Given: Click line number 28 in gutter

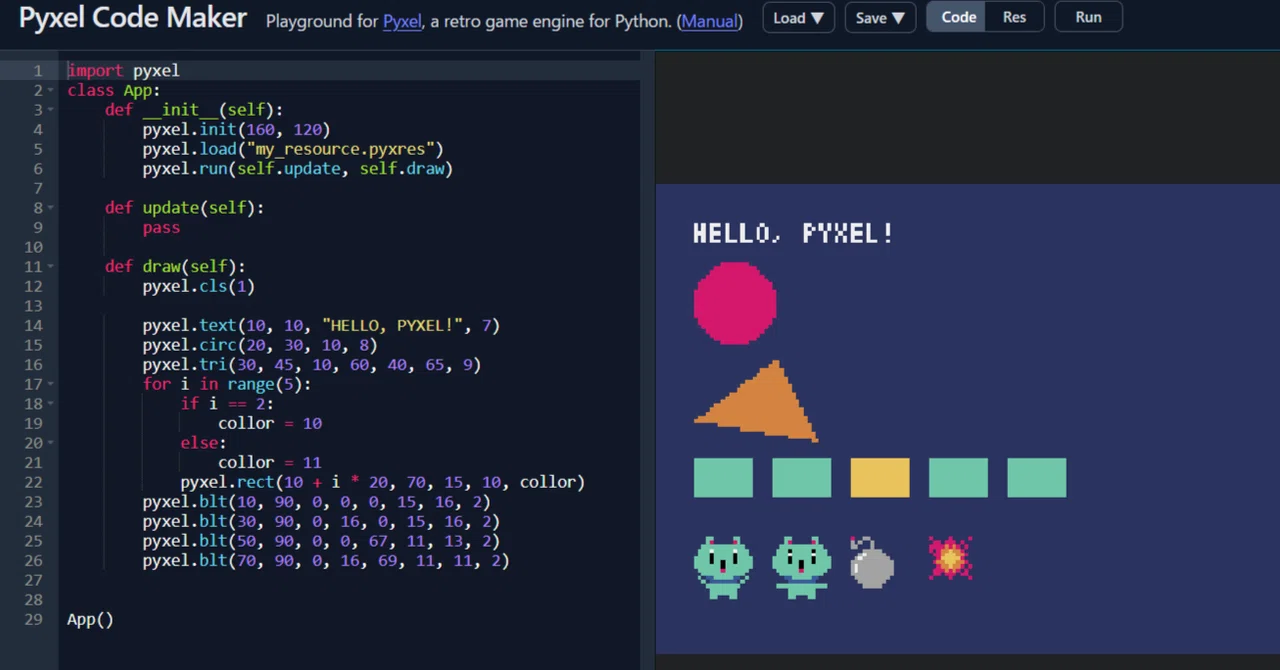Looking at the screenshot, I should [x=35, y=599].
